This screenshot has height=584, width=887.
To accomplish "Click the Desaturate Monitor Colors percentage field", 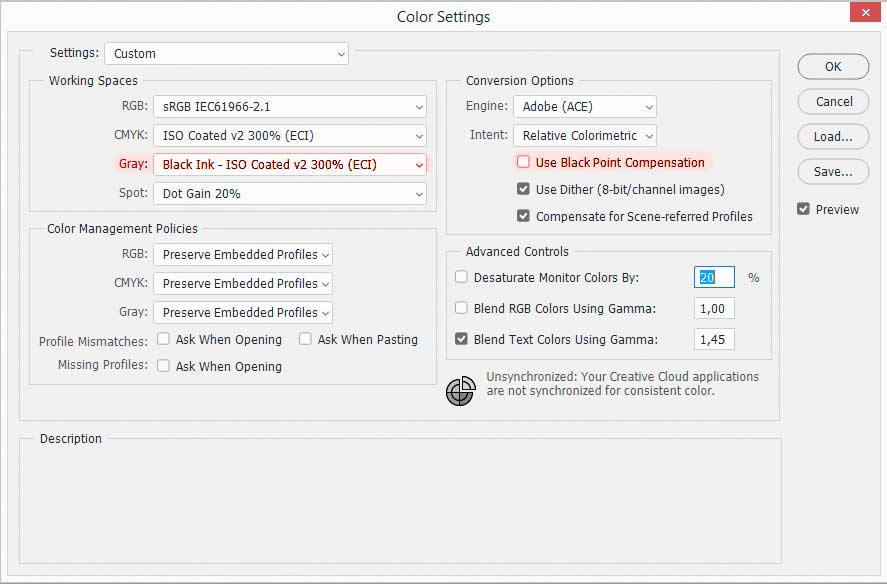I will 714,278.
